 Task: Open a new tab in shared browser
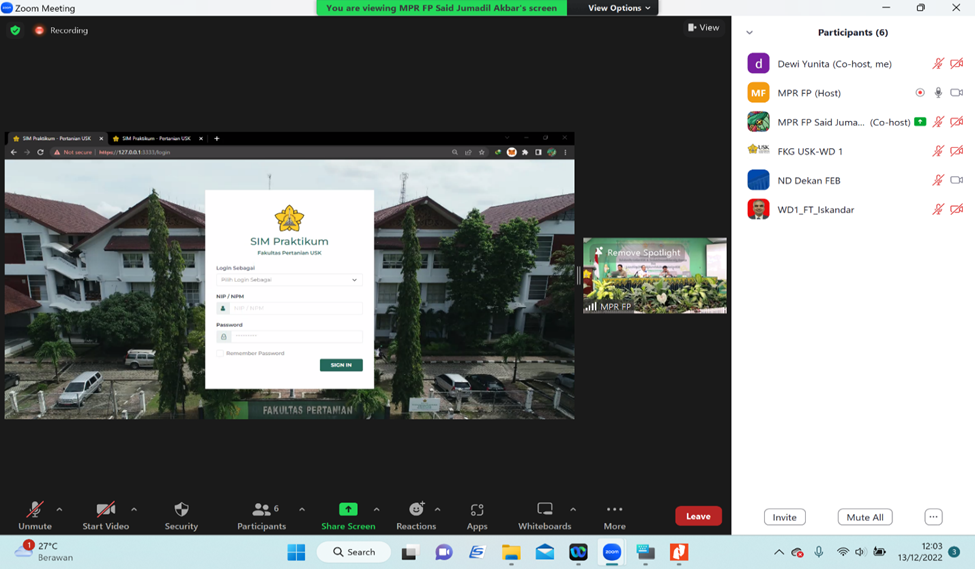(216, 139)
